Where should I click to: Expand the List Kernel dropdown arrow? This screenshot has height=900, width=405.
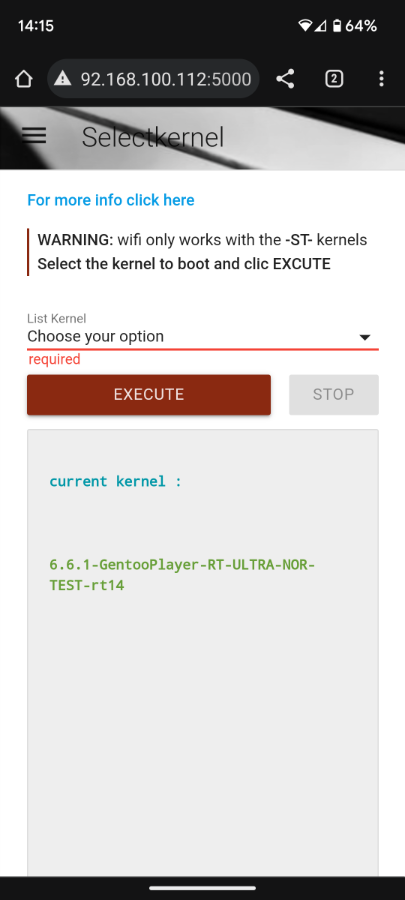point(364,338)
